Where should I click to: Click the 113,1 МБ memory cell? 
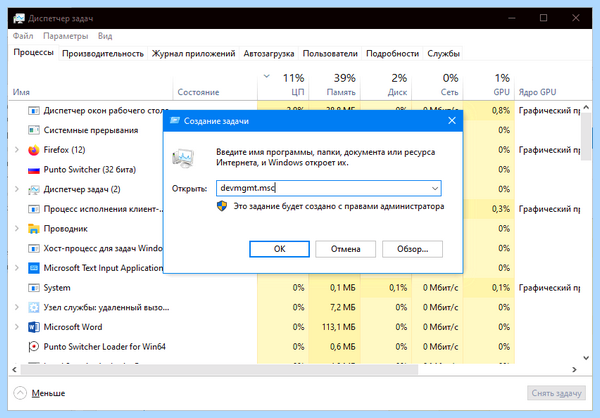[x=334, y=327]
